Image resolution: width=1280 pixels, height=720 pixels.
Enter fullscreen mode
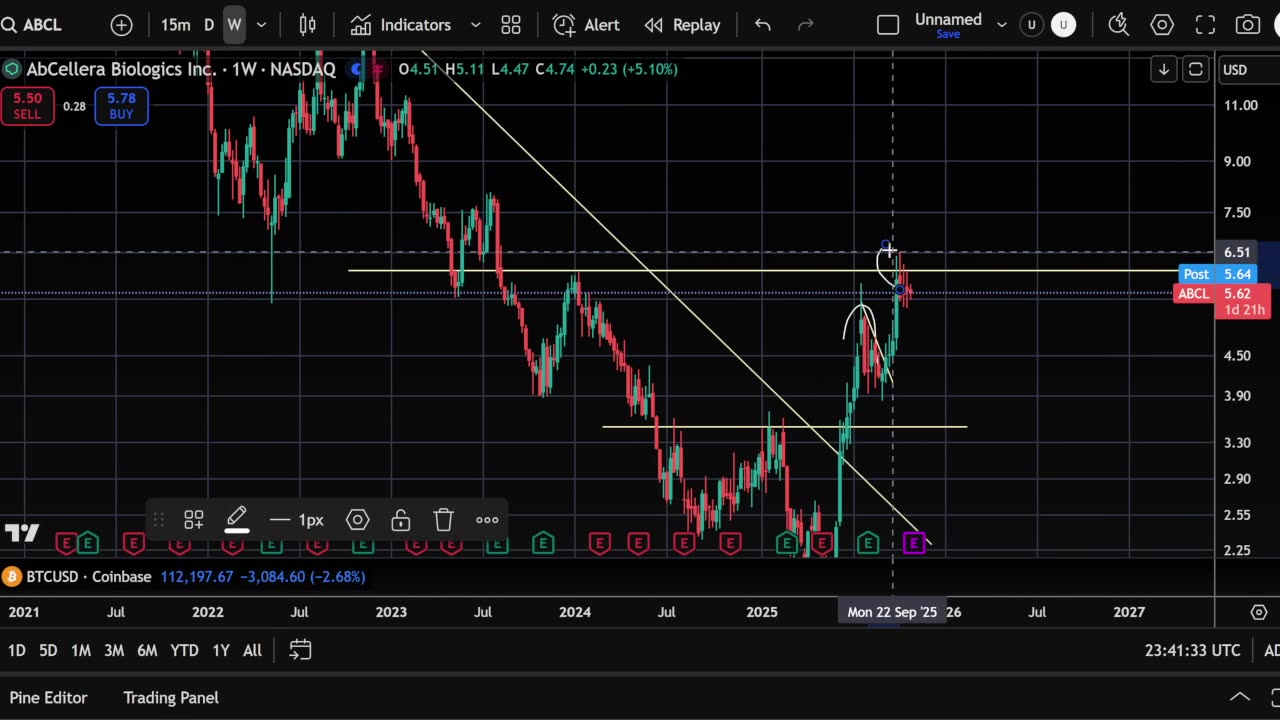coord(1206,25)
